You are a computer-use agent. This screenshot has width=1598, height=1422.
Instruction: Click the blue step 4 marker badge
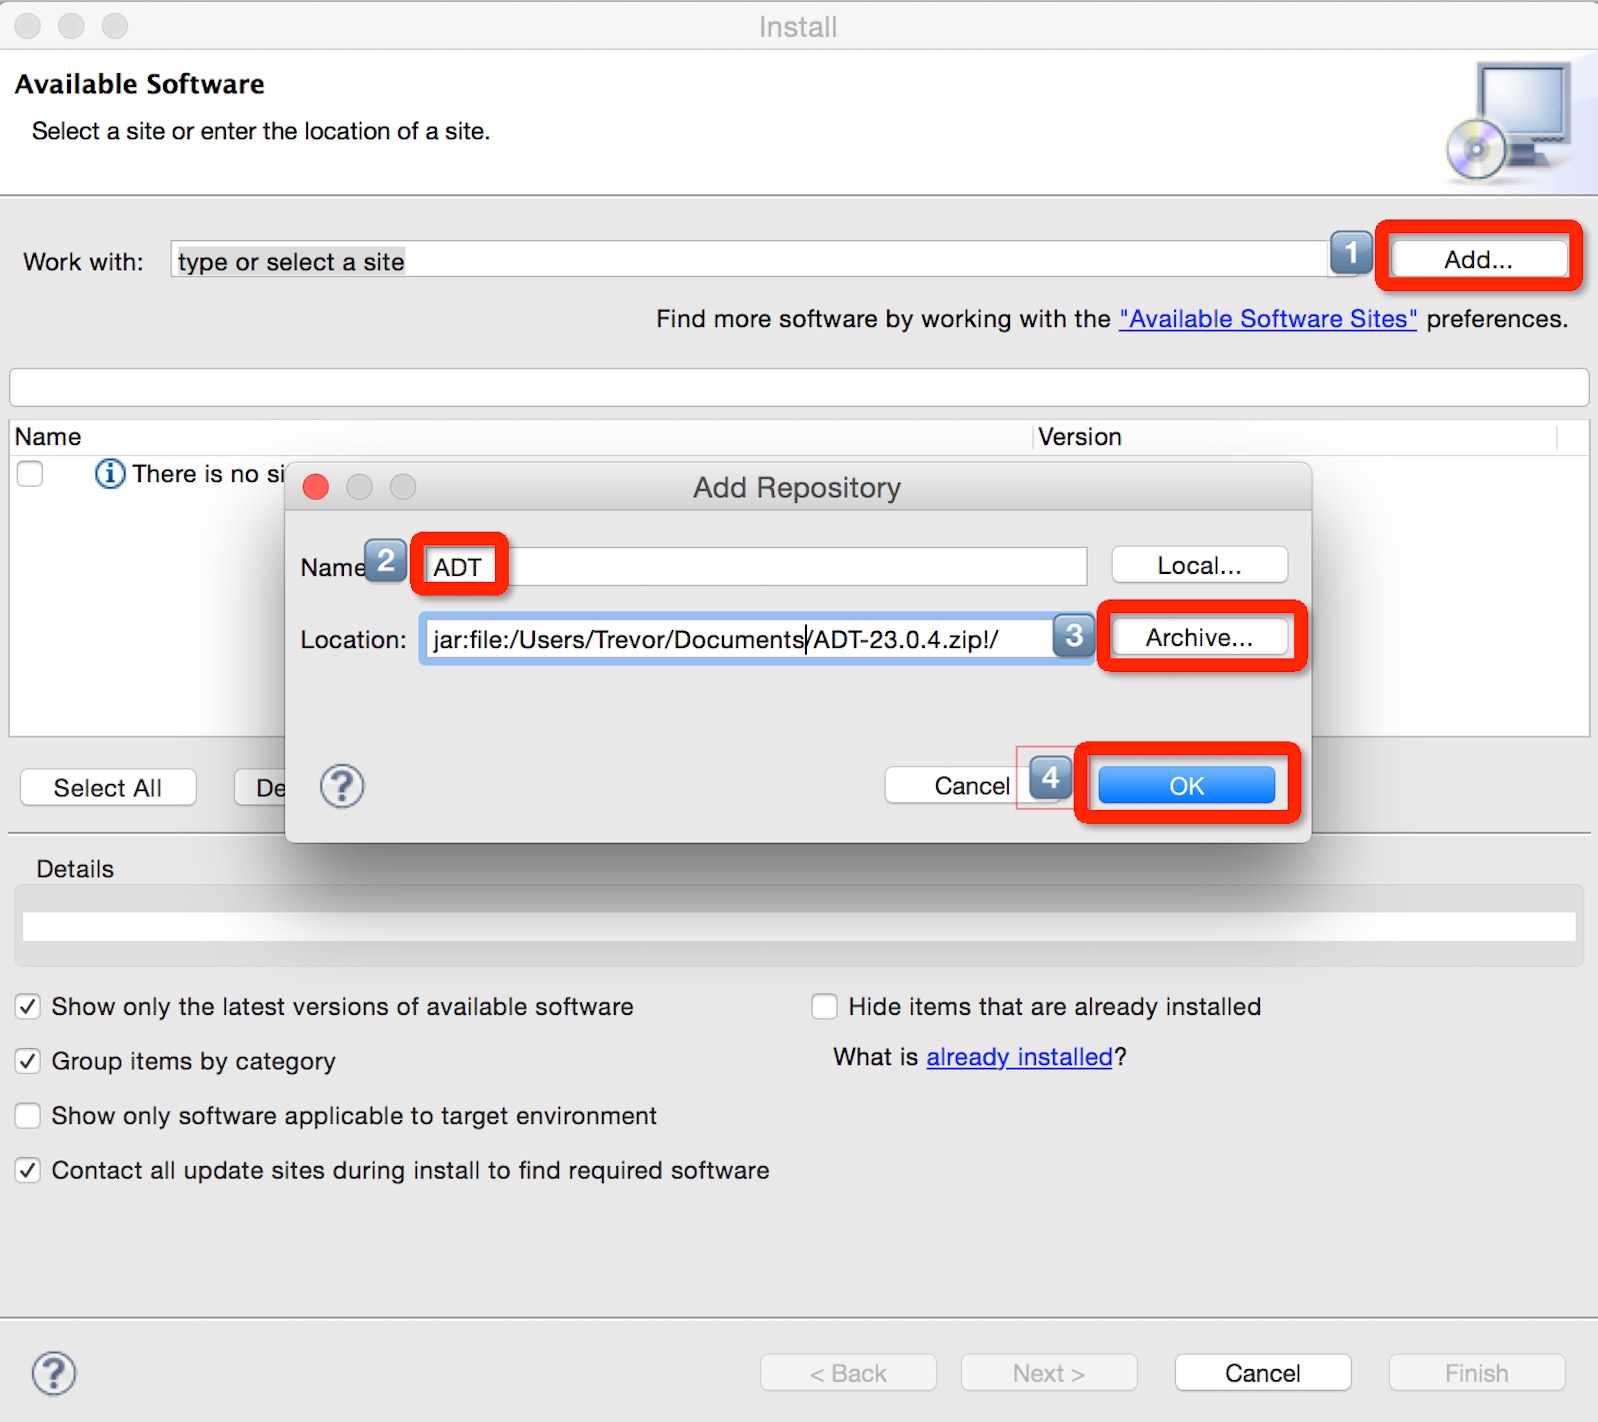[x=1050, y=778]
